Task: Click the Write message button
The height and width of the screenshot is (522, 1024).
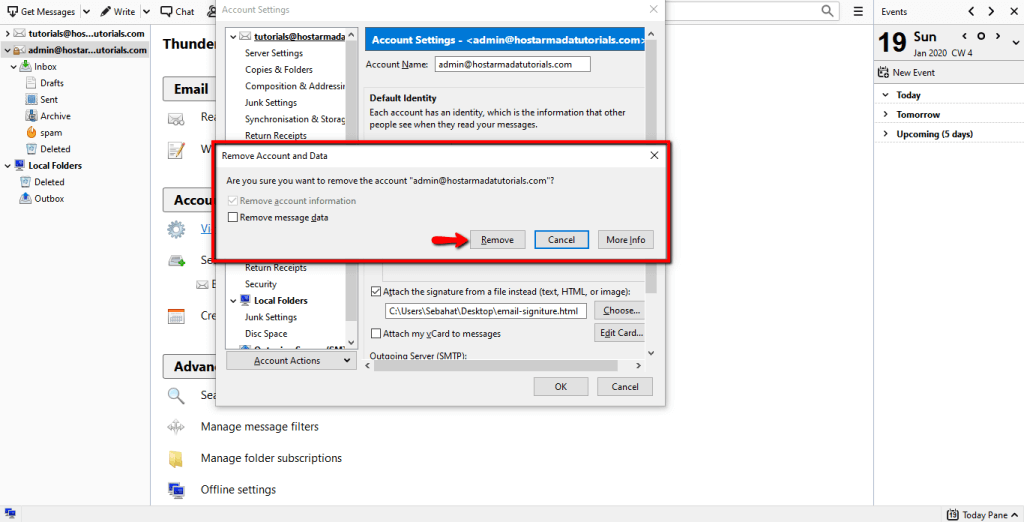Action: tap(118, 12)
